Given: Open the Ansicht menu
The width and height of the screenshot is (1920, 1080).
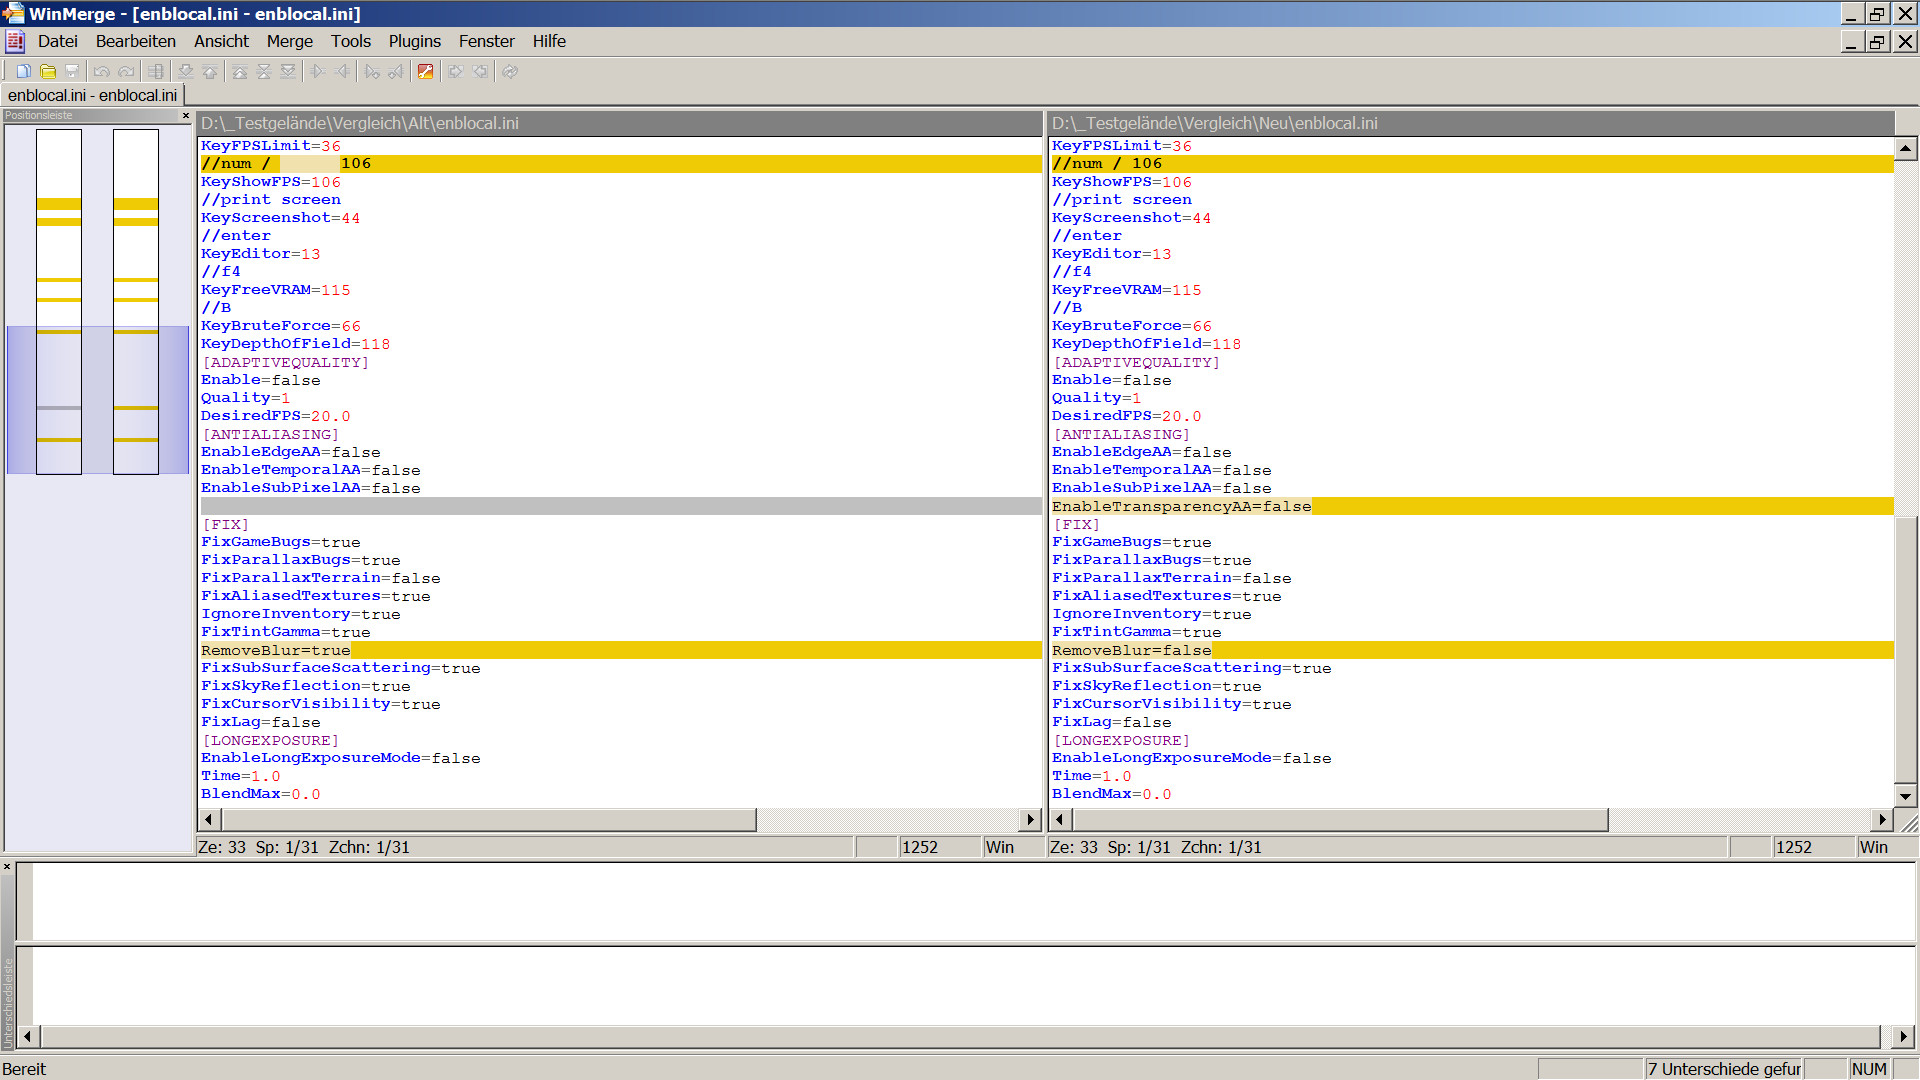Looking at the screenshot, I should point(221,41).
